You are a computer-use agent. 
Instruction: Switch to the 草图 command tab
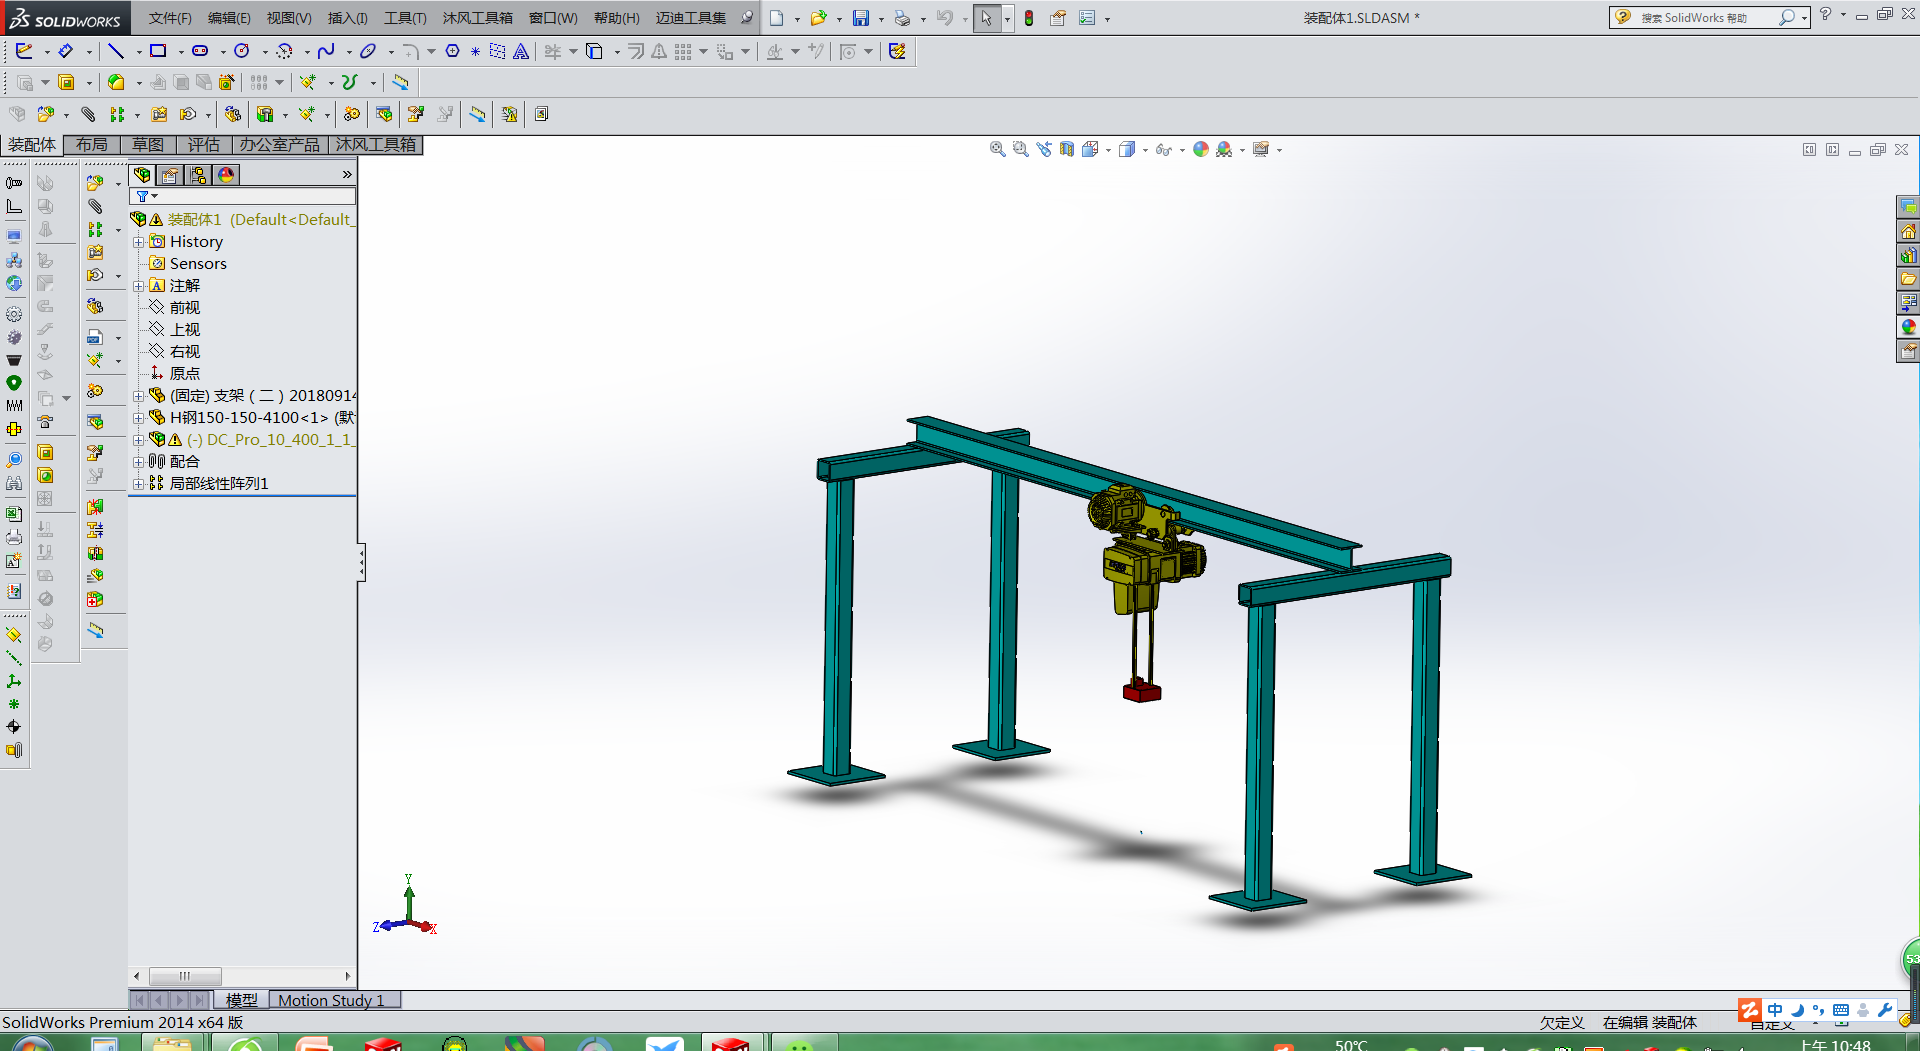[148, 145]
